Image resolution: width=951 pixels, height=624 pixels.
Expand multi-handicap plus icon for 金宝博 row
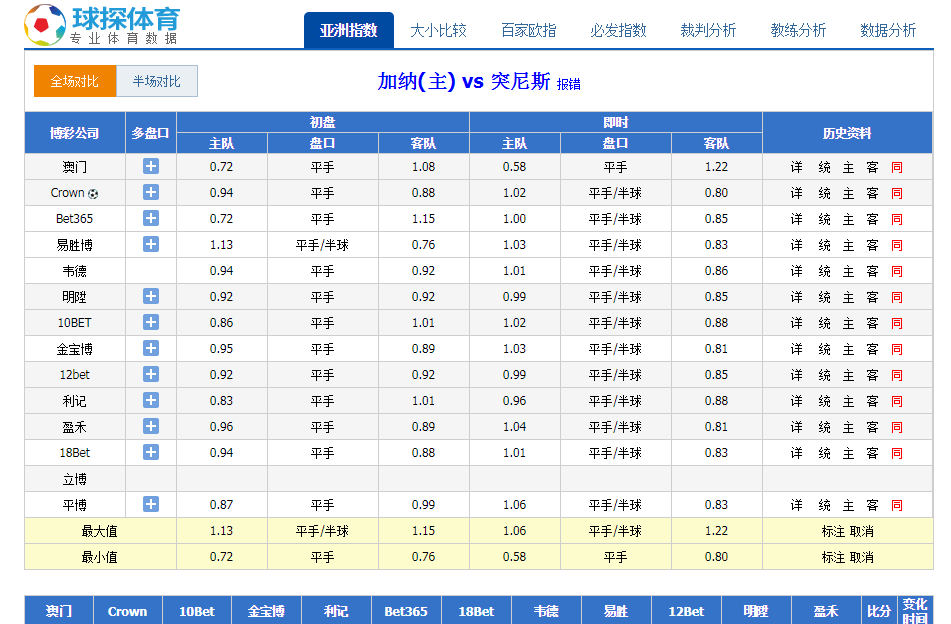(151, 348)
